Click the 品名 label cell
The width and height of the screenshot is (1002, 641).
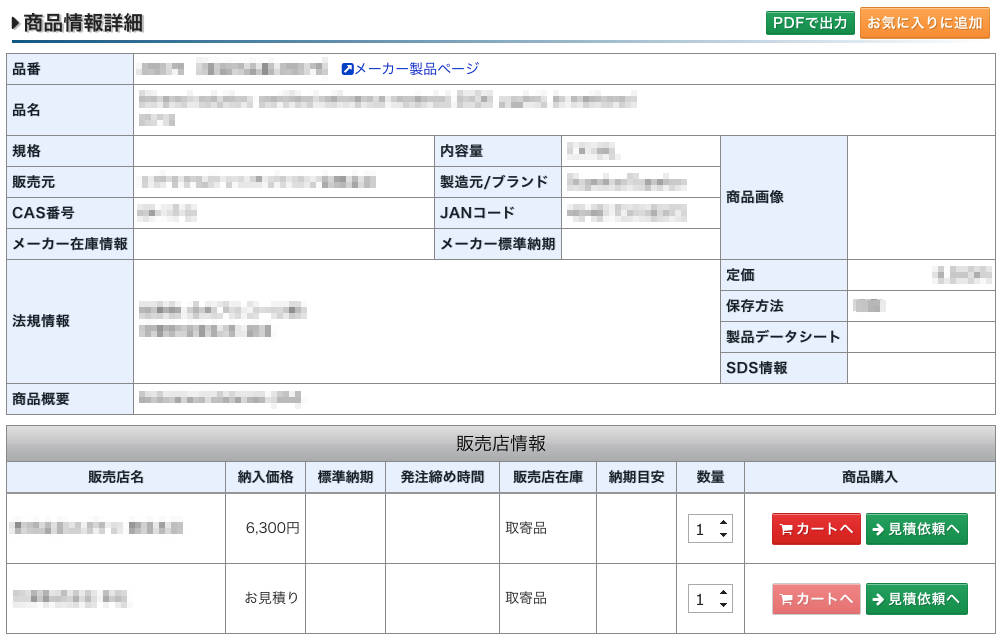(x=70, y=110)
